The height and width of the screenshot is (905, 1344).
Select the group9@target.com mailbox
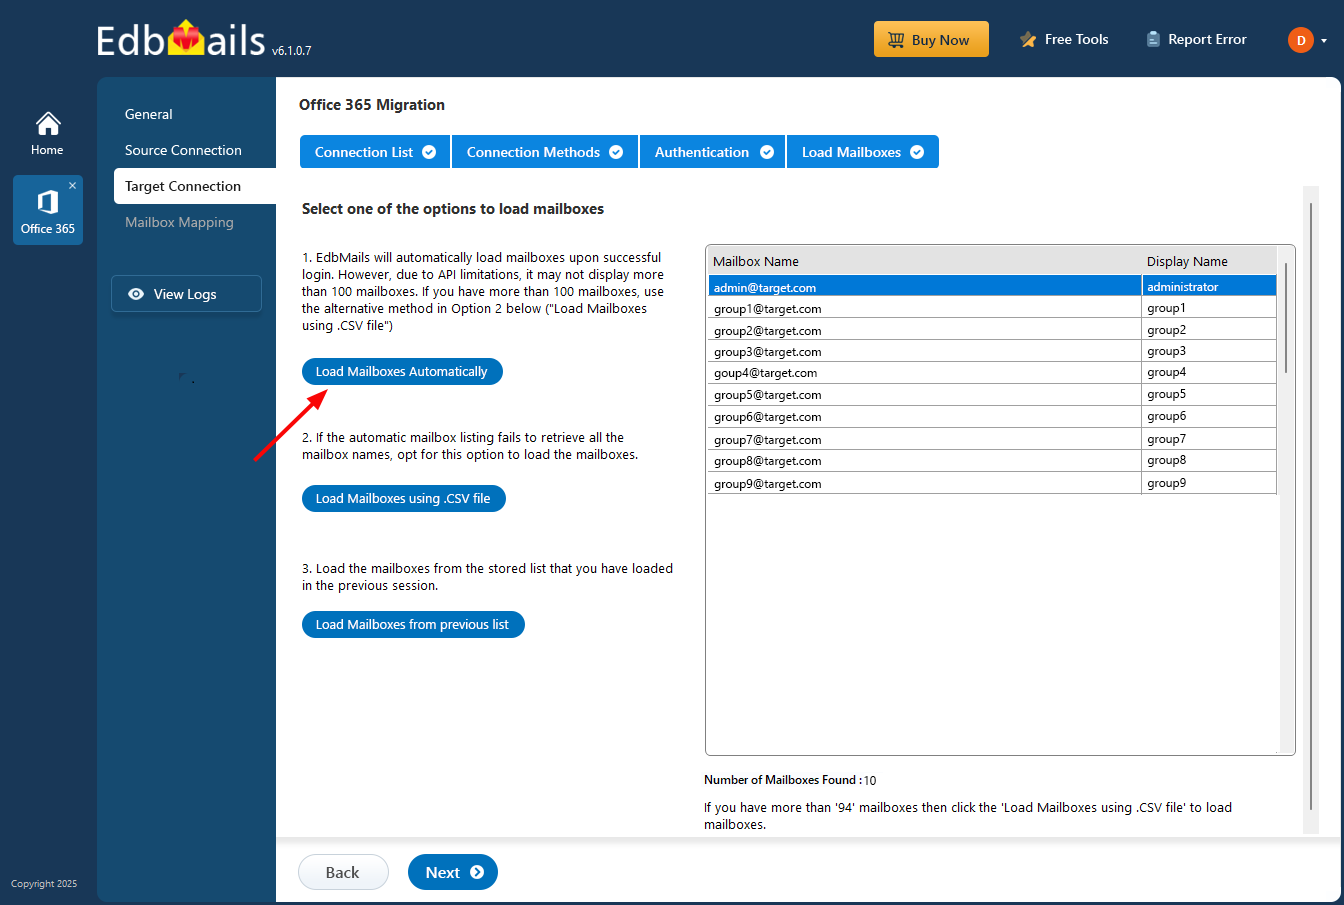click(925, 484)
